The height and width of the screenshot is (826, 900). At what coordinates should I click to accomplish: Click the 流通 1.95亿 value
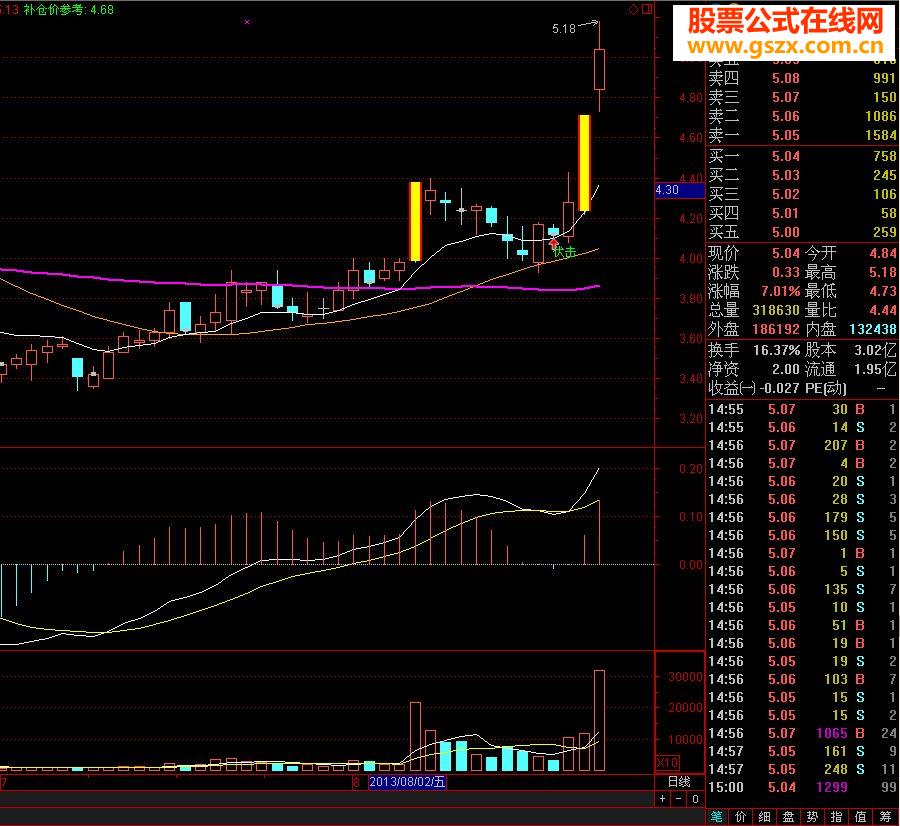coord(875,369)
